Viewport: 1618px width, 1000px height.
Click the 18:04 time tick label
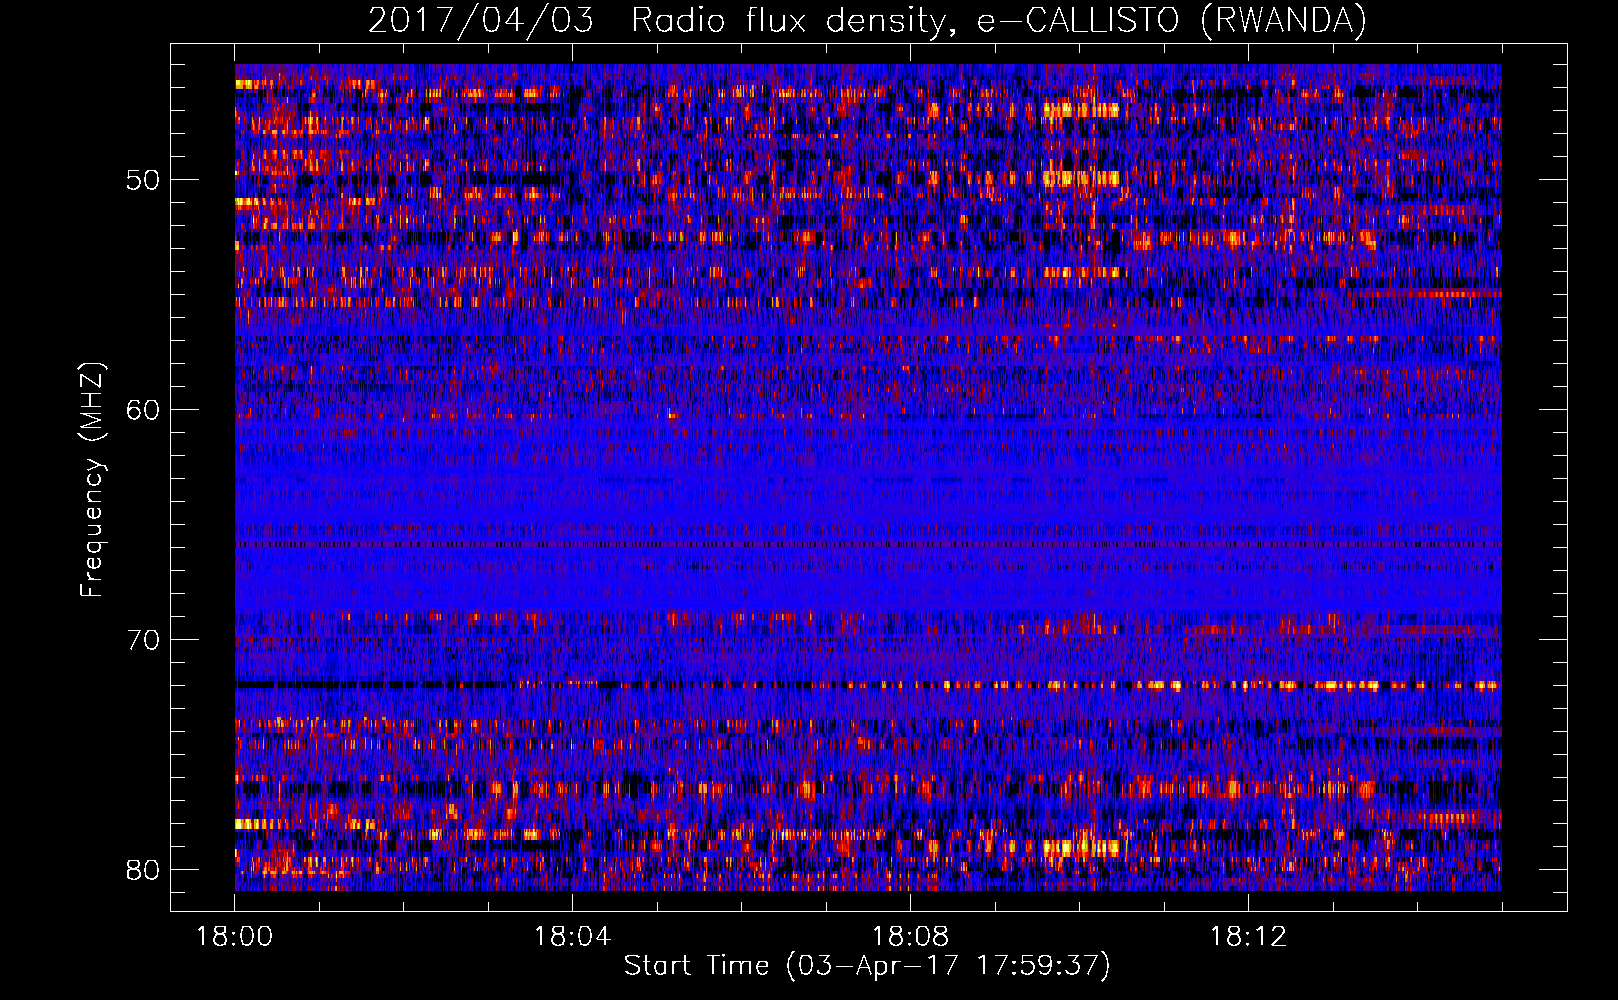click(572, 937)
